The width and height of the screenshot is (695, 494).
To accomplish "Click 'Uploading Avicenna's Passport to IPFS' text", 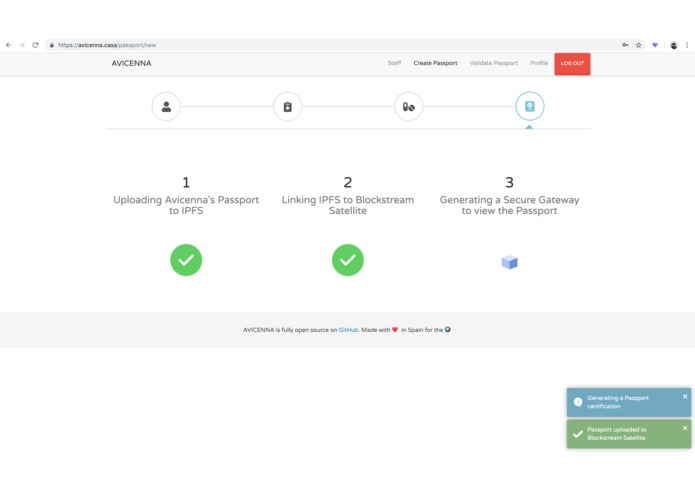I will coord(186,205).
